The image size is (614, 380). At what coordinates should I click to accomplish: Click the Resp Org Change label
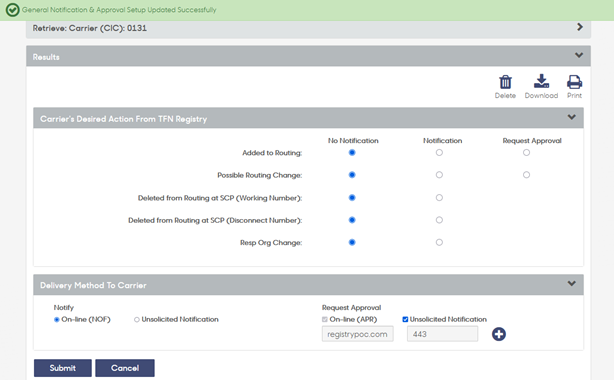(x=271, y=243)
